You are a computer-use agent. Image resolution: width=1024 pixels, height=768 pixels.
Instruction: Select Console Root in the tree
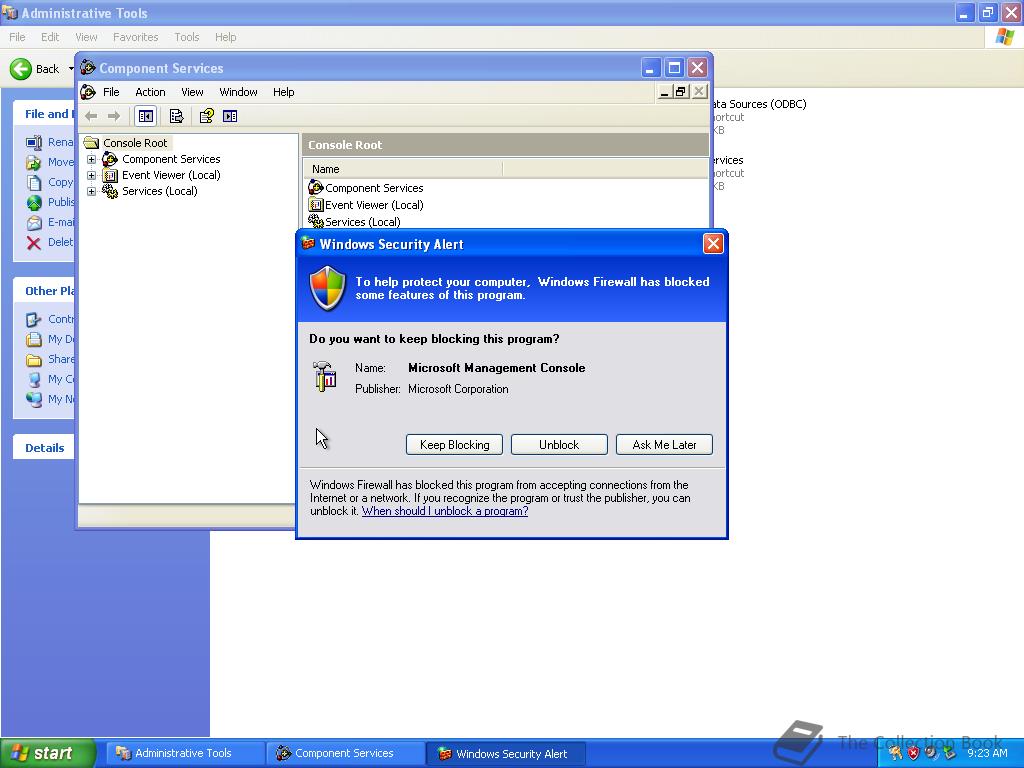click(135, 143)
